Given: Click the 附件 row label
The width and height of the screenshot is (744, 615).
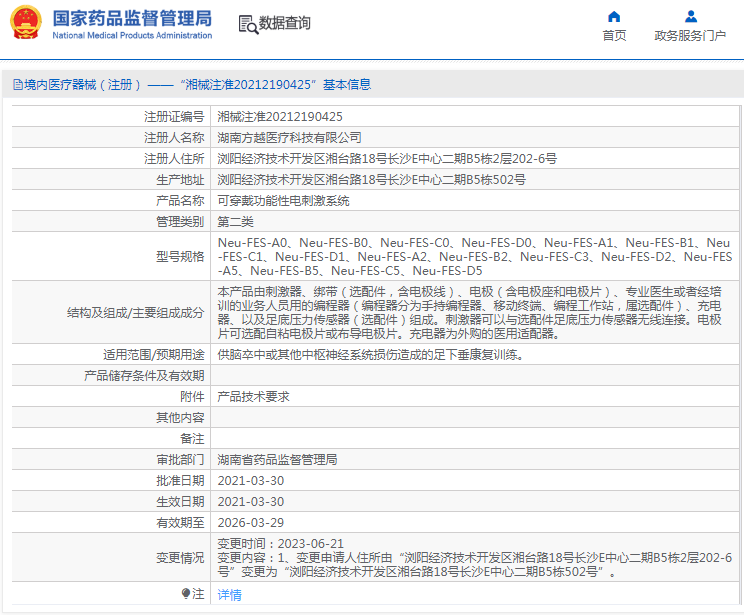Looking at the screenshot, I should tap(192, 397).
